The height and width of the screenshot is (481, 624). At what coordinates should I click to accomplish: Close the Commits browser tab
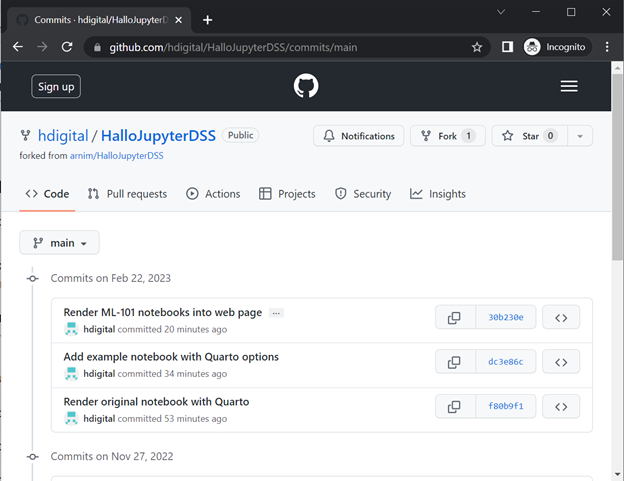179,20
